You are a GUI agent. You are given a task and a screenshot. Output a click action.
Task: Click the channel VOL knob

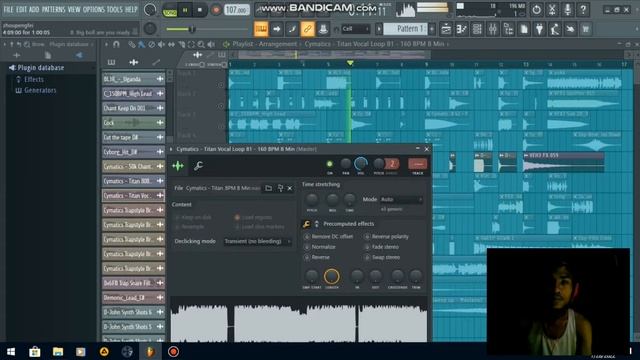pos(361,164)
